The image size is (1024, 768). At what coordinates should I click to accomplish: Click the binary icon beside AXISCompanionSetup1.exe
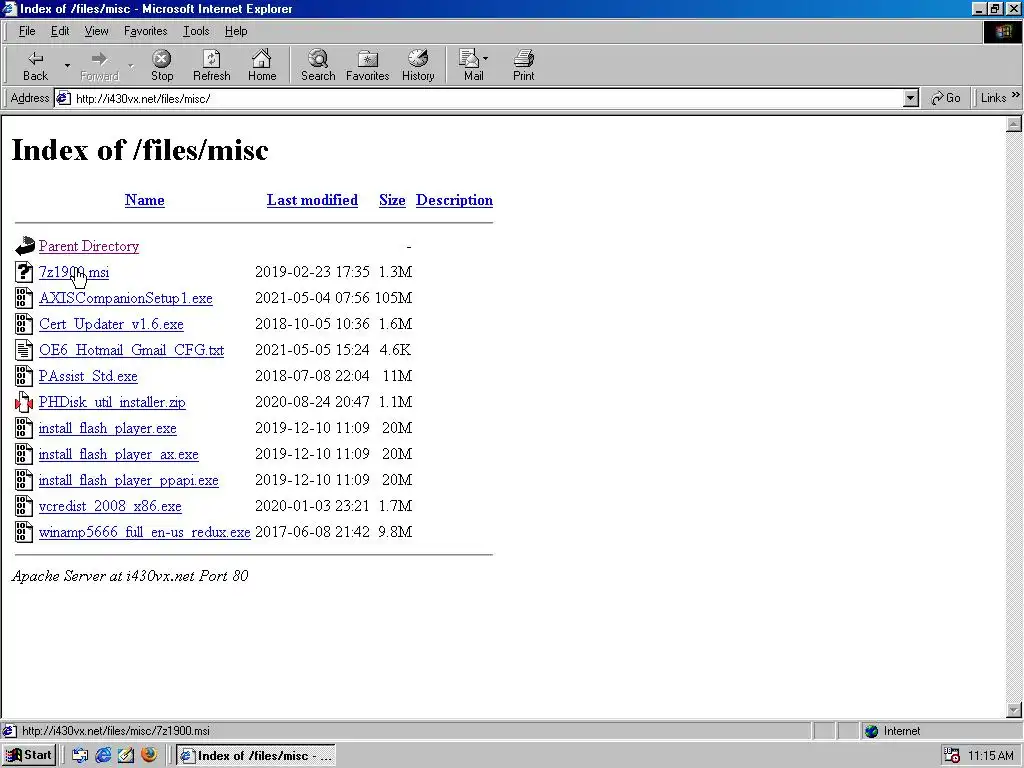click(x=24, y=298)
